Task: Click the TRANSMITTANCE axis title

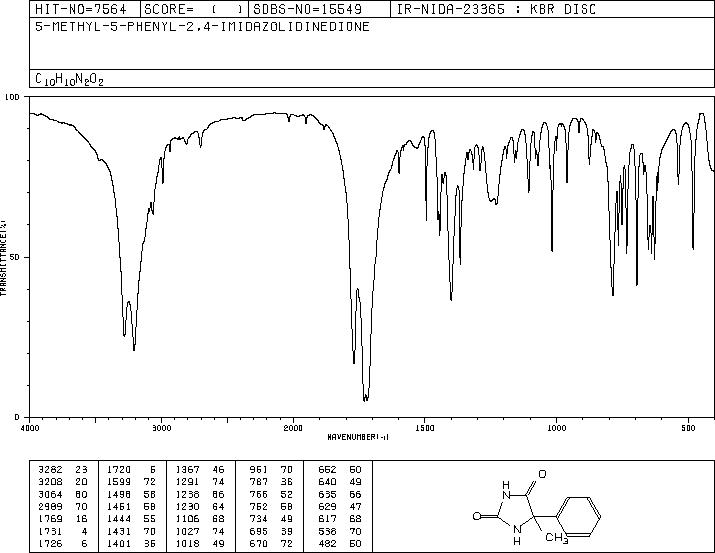Action: [3, 258]
